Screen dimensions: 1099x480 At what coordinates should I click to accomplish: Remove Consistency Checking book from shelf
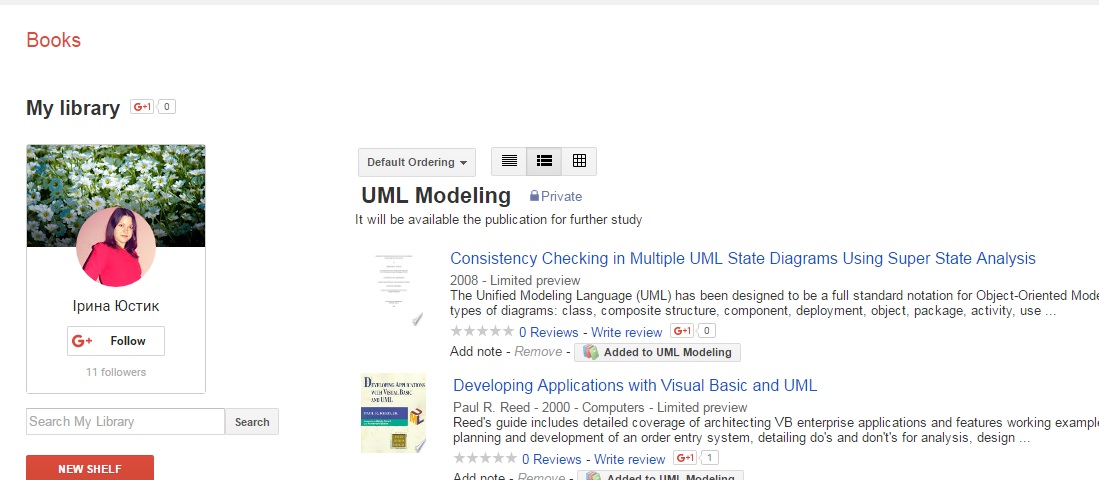(538, 352)
